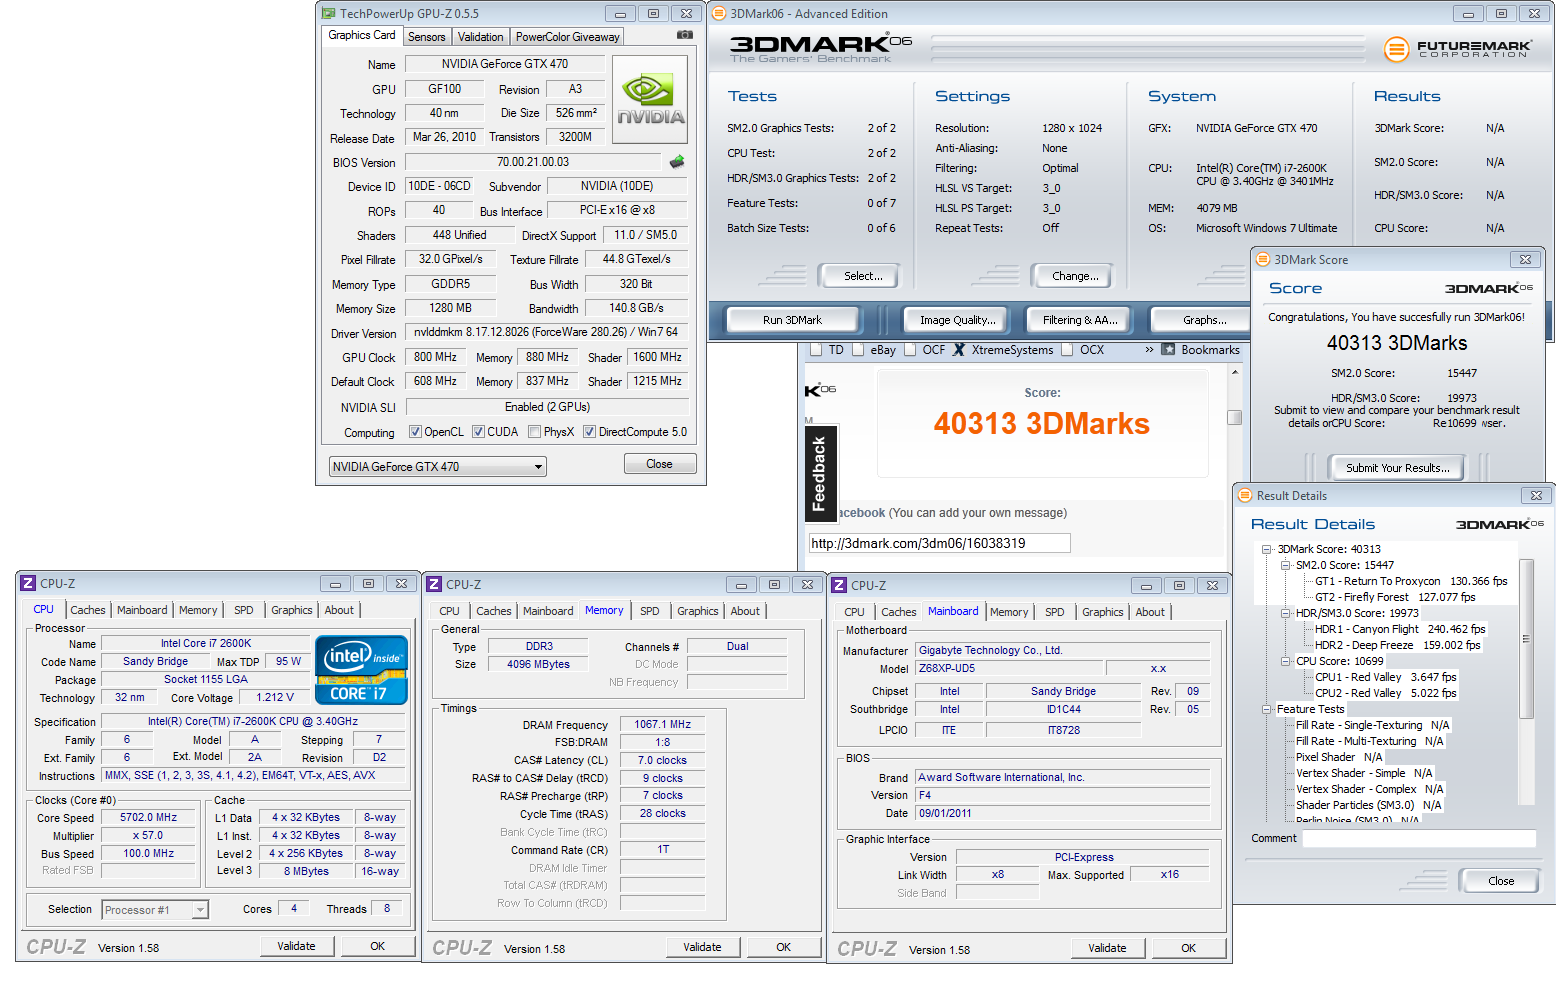
Task: Open the eBay bookmark icon
Action: point(858,350)
